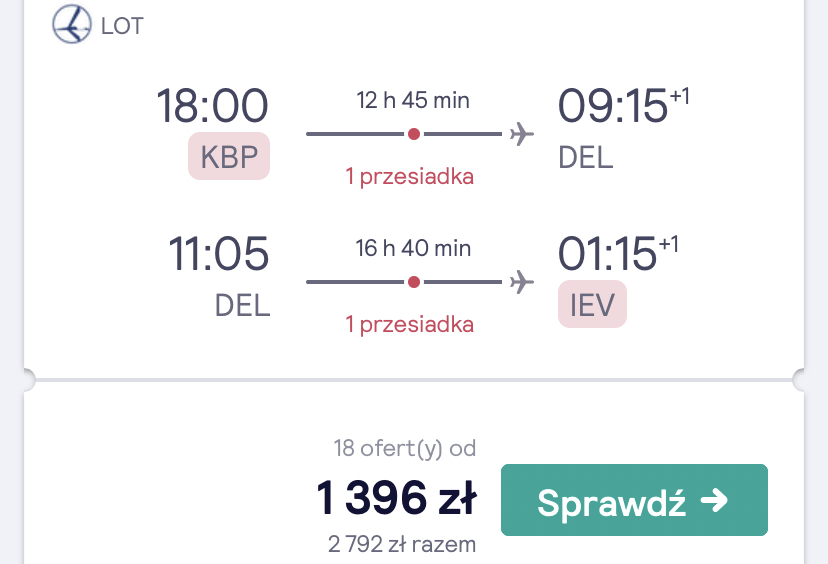The height and width of the screenshot is (564, 828).
Task: Click the Sprawdź button
Action: [634, 500]
